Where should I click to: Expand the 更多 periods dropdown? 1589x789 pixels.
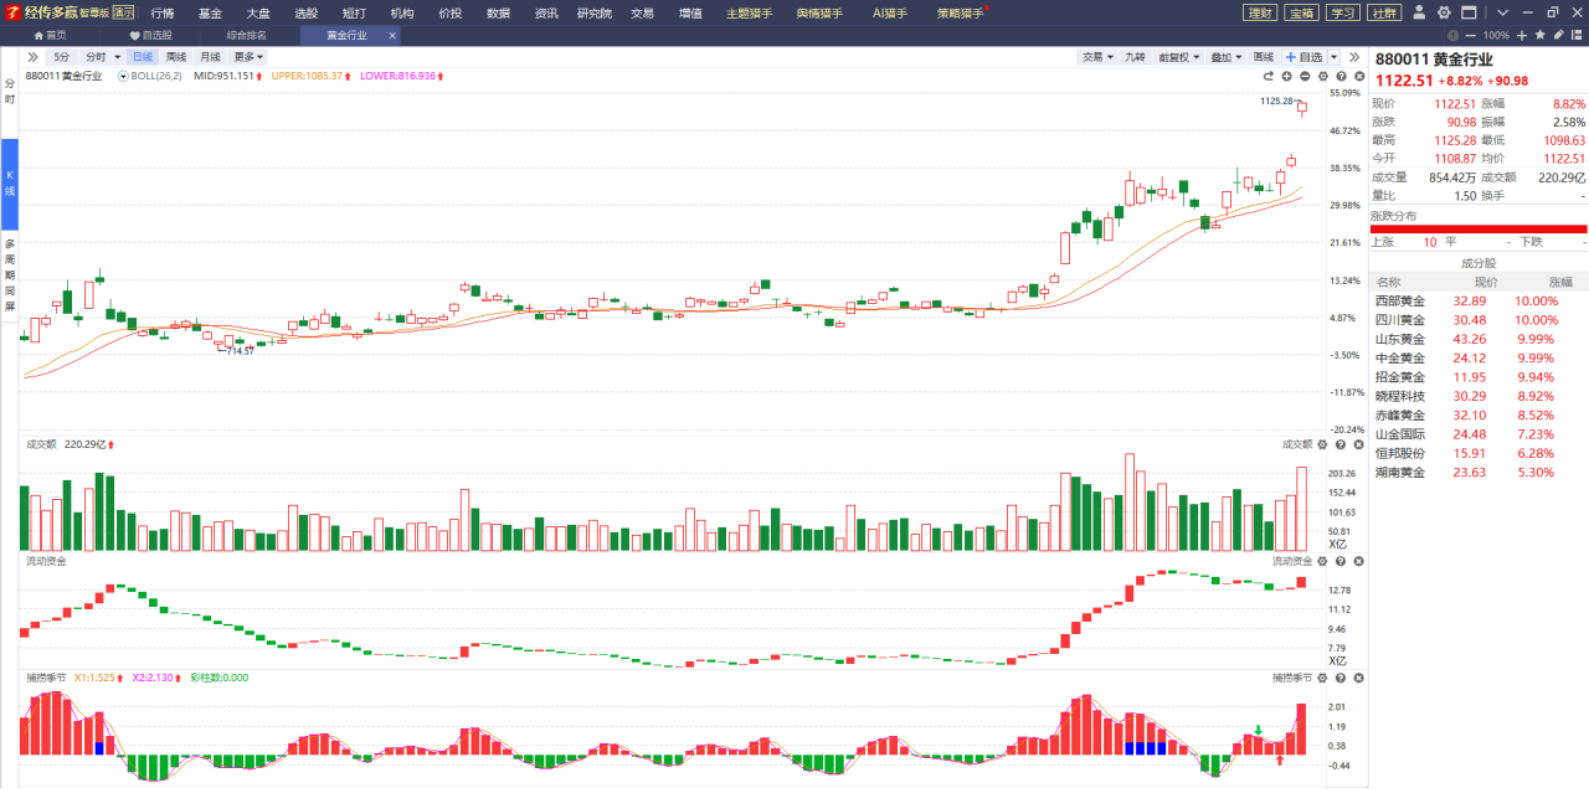248,57
